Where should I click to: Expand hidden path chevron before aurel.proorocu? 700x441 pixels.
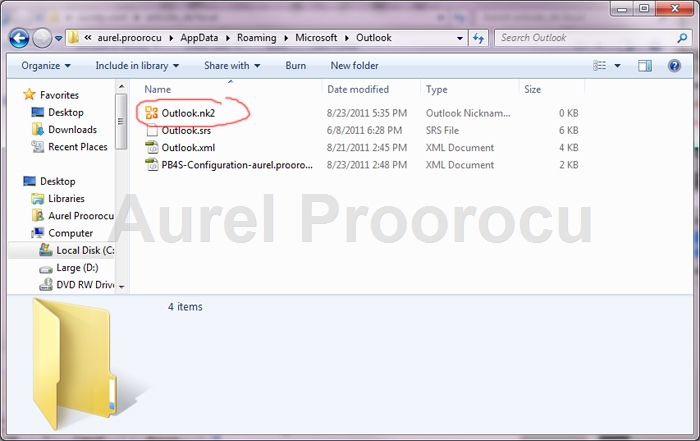pos(88,37)
